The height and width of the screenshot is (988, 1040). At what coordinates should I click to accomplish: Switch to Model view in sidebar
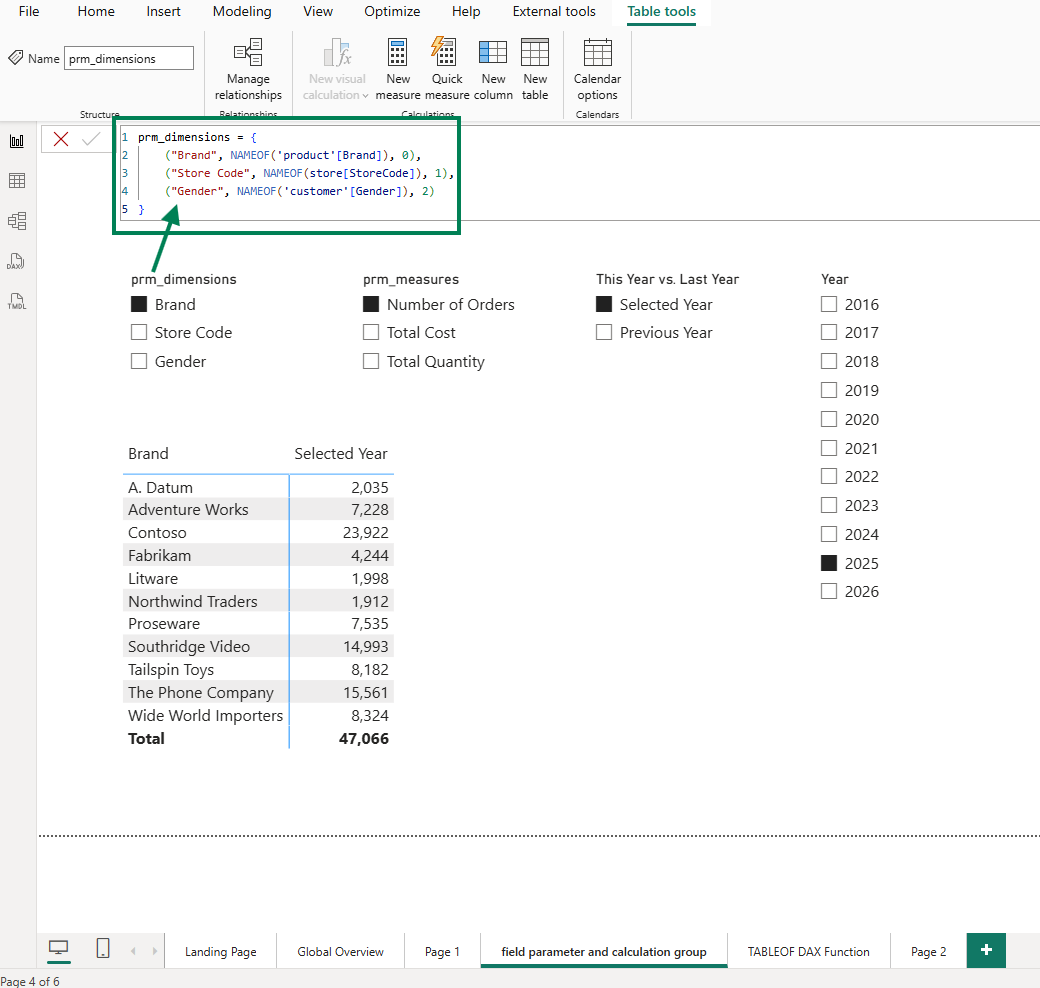click(x=17, y=221)
